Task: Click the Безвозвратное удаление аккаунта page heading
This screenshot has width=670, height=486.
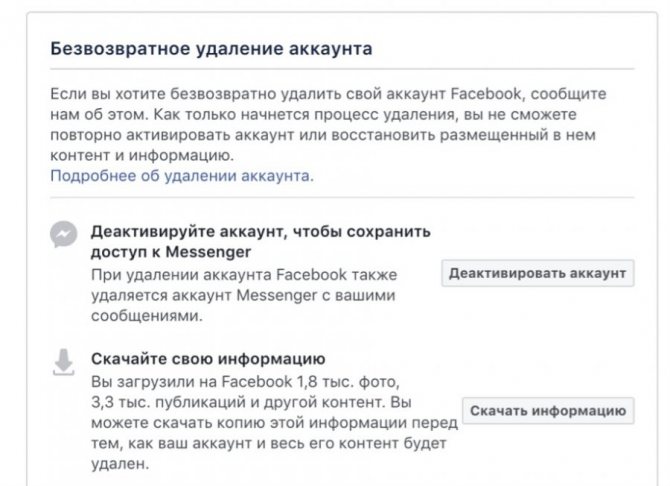Action: pyautogui.click(x=212, y=48)
